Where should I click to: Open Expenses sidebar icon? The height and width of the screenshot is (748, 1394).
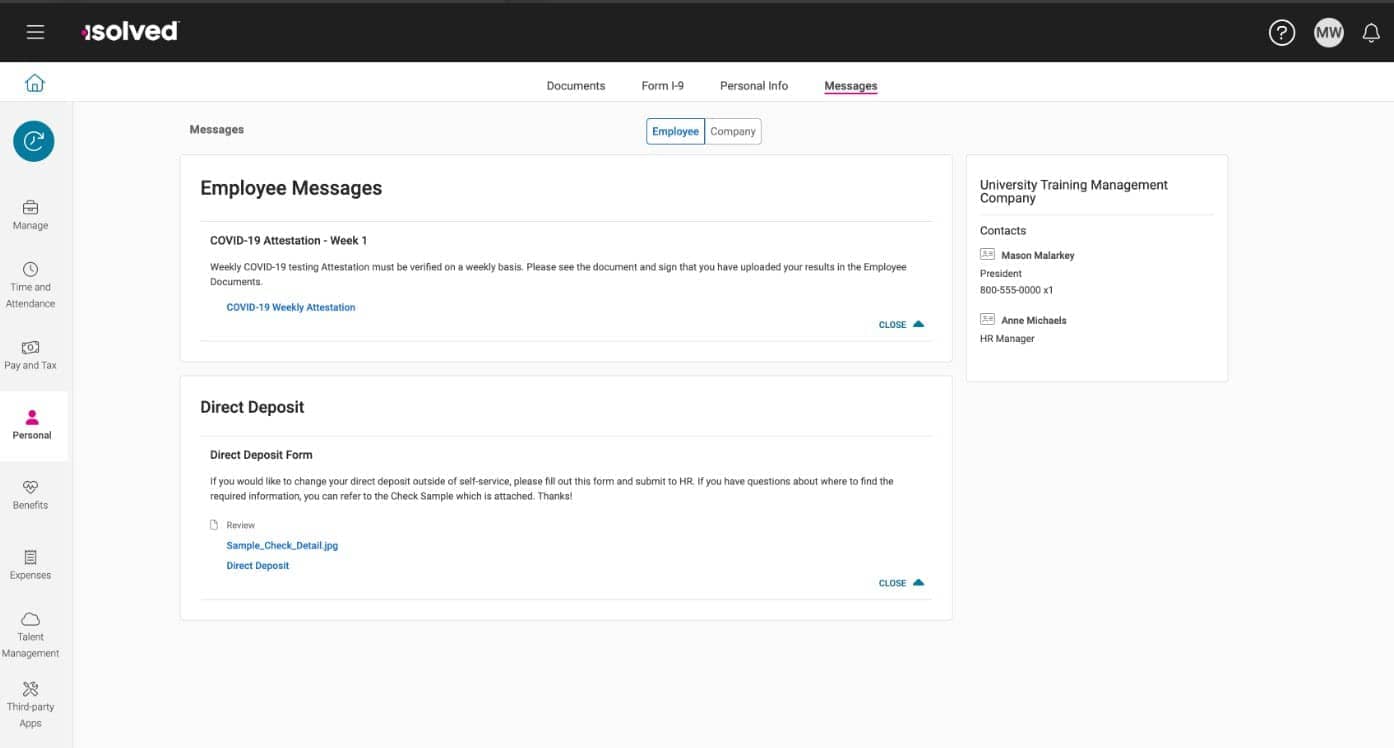coord(30,557)
